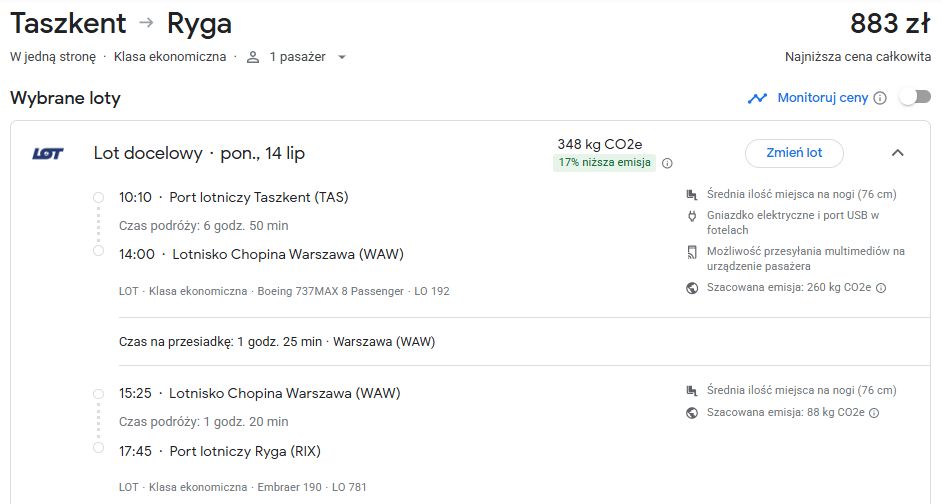Click the passenger person icon
Viewport: 942px width, 504px height.
[253, 57]
